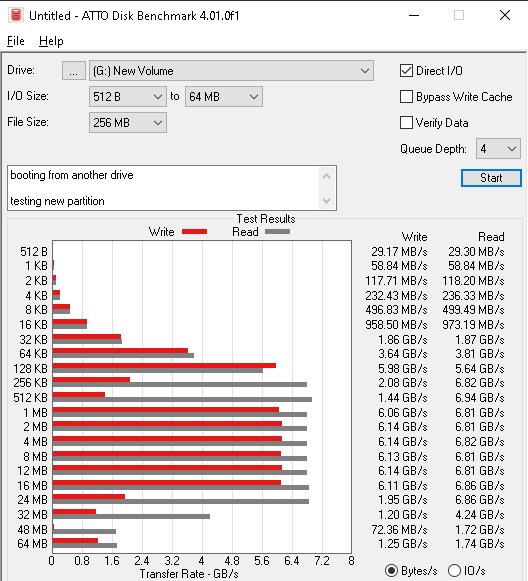The width and height of the screenshot is (528, 581).
Task: Open the Help menu
Action: pyautogui.click(x=51, y=41)
